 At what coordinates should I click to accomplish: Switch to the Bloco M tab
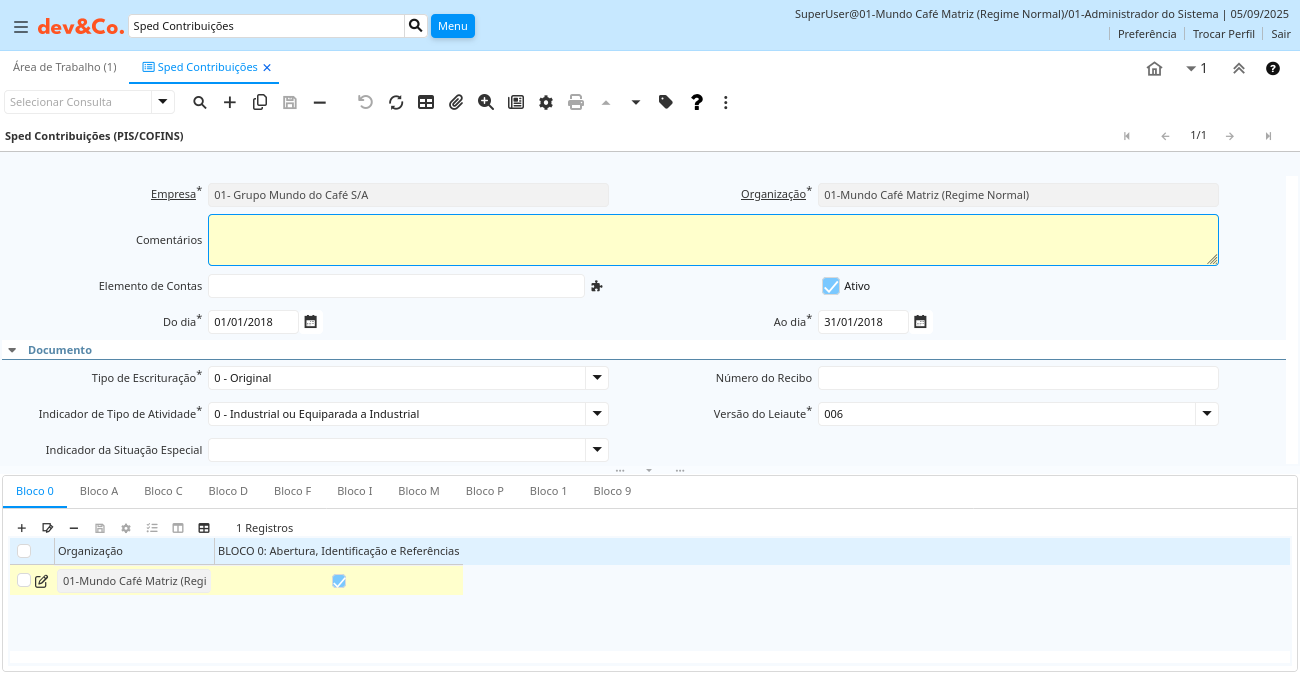418,491
